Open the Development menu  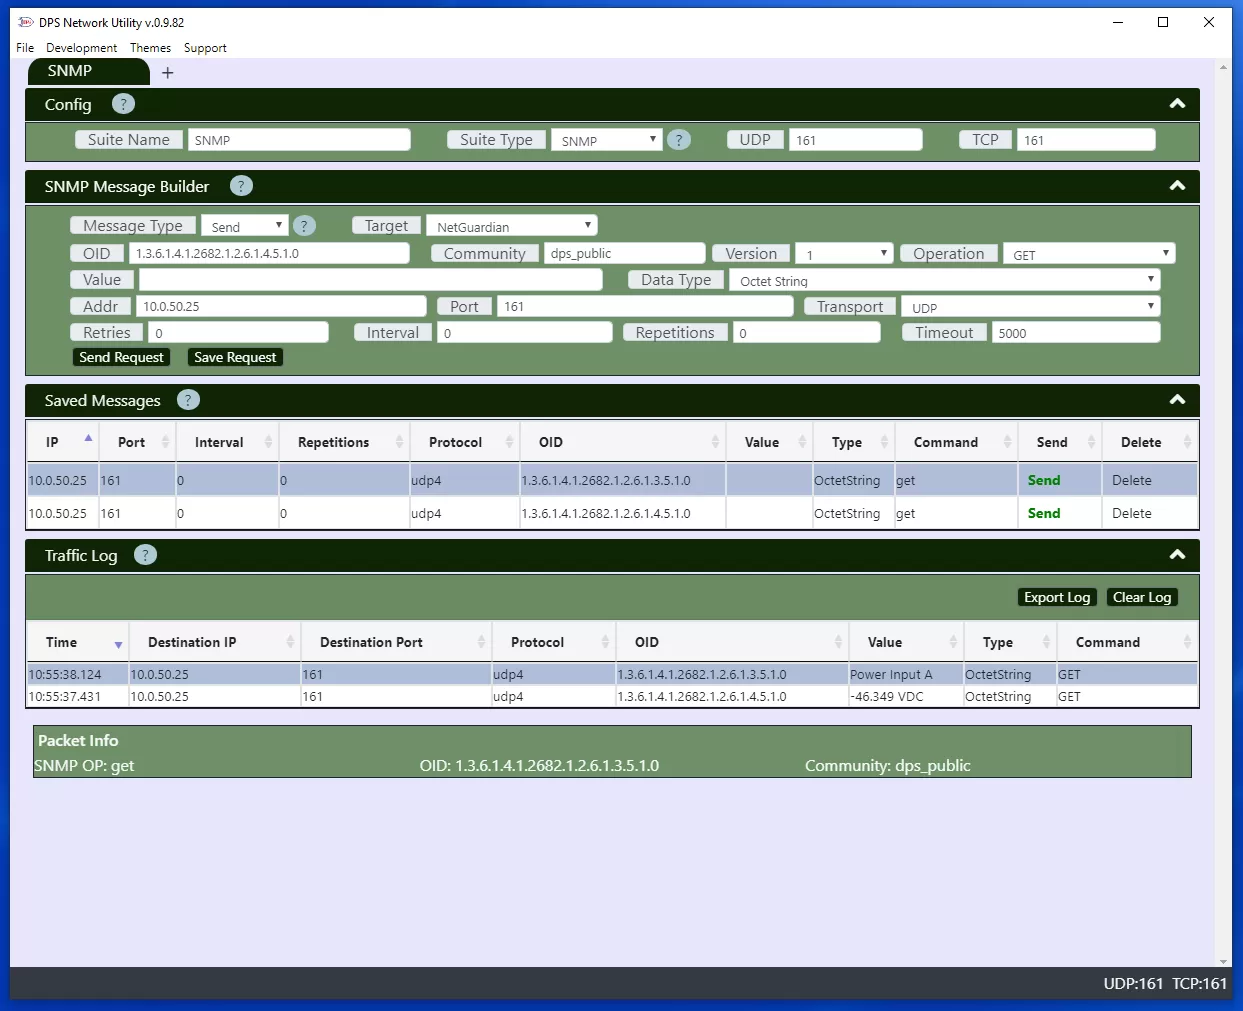(81, 47)
